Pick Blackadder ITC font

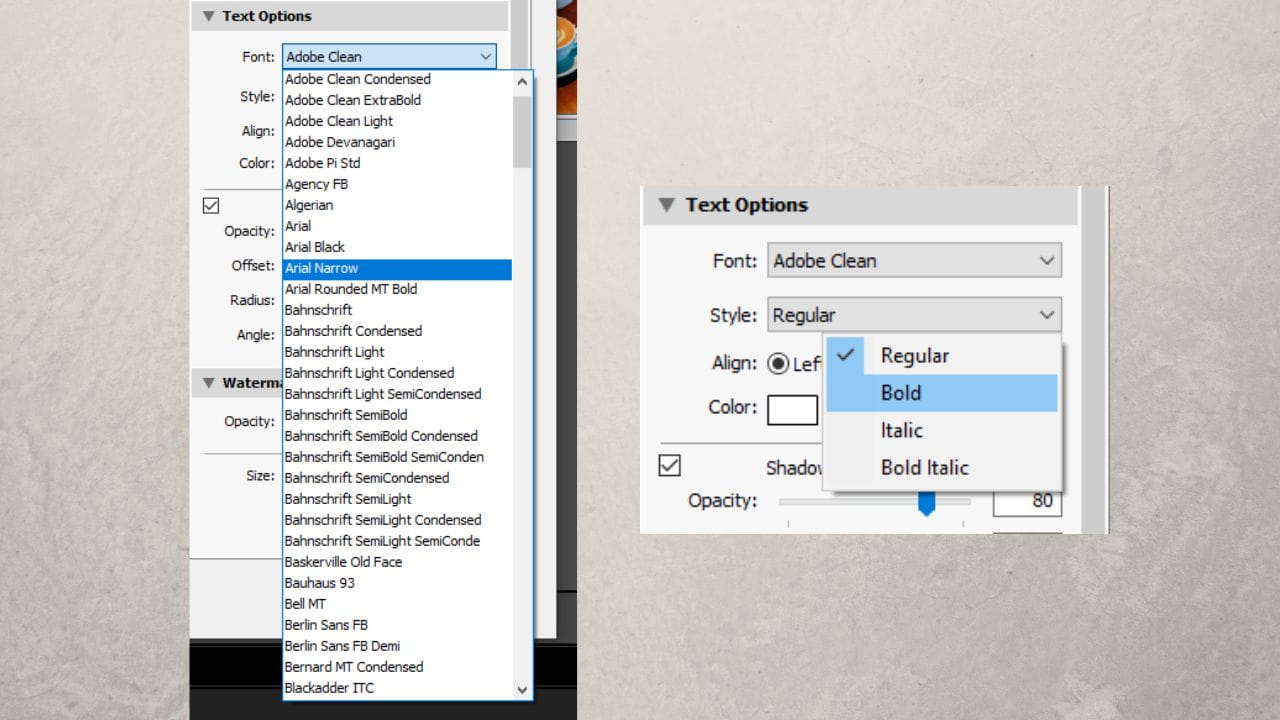pos(397,688)
